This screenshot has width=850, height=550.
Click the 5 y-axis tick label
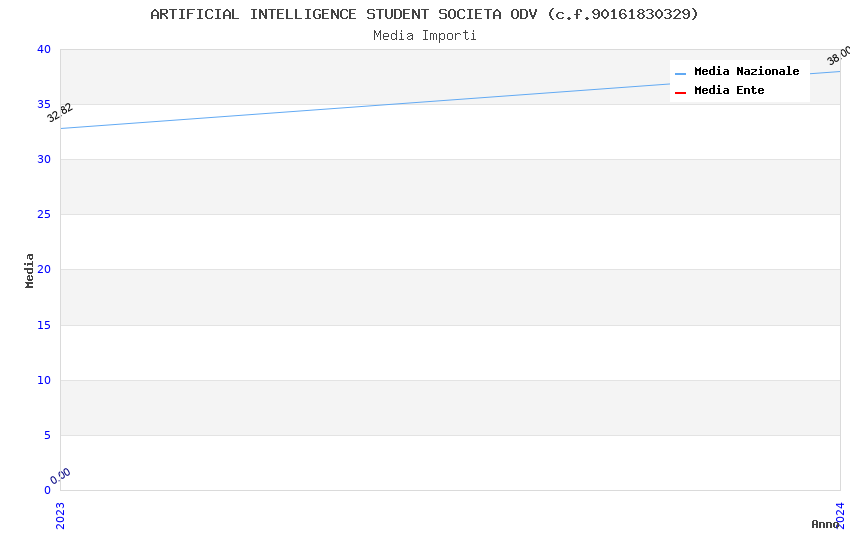(46, 435)
